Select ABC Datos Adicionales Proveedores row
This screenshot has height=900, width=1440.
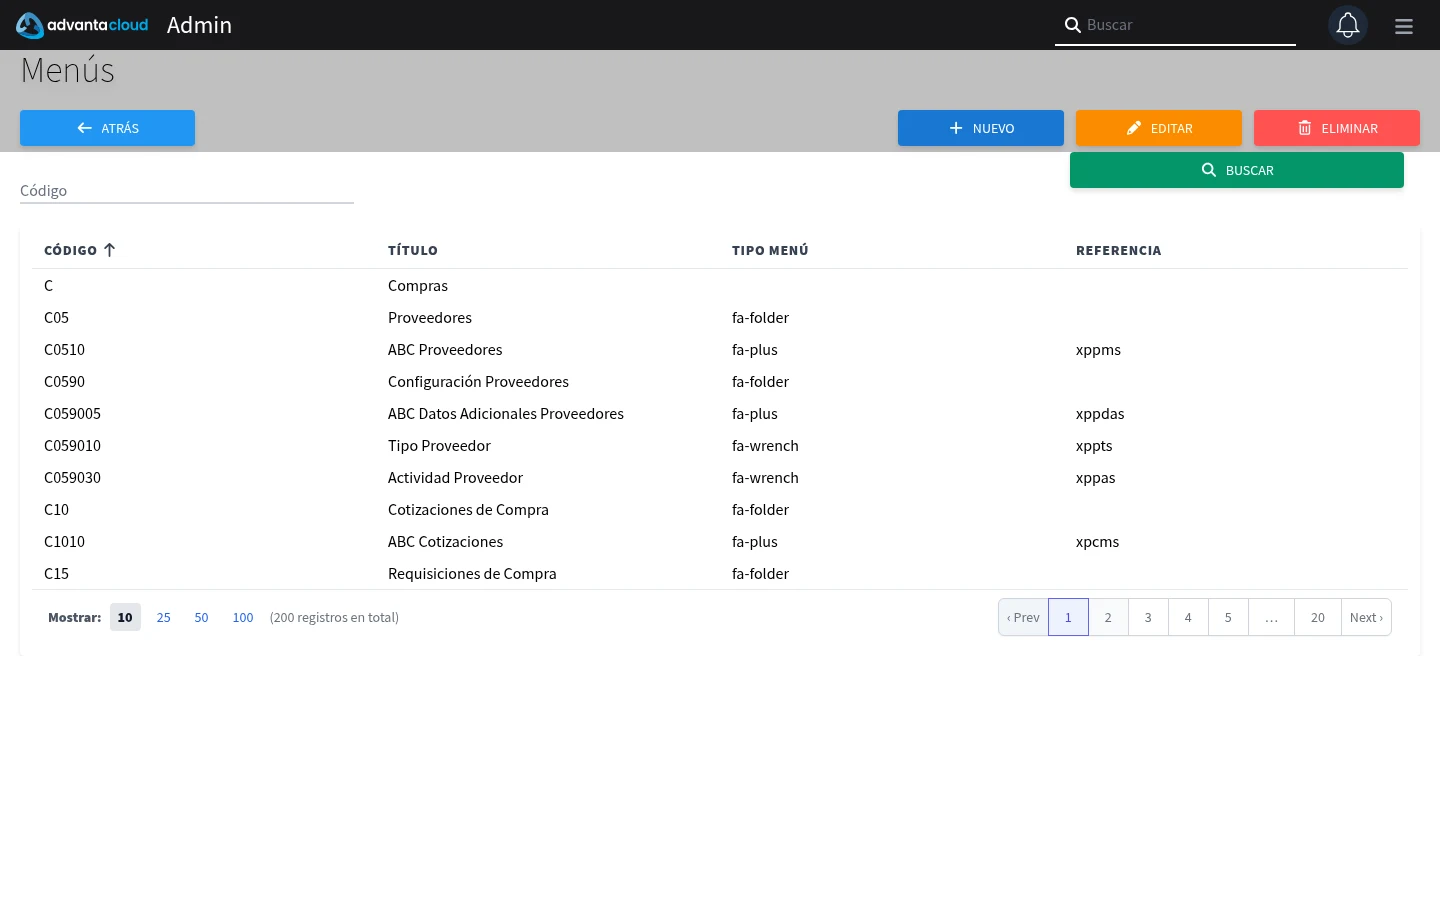[x=720, y=413]
